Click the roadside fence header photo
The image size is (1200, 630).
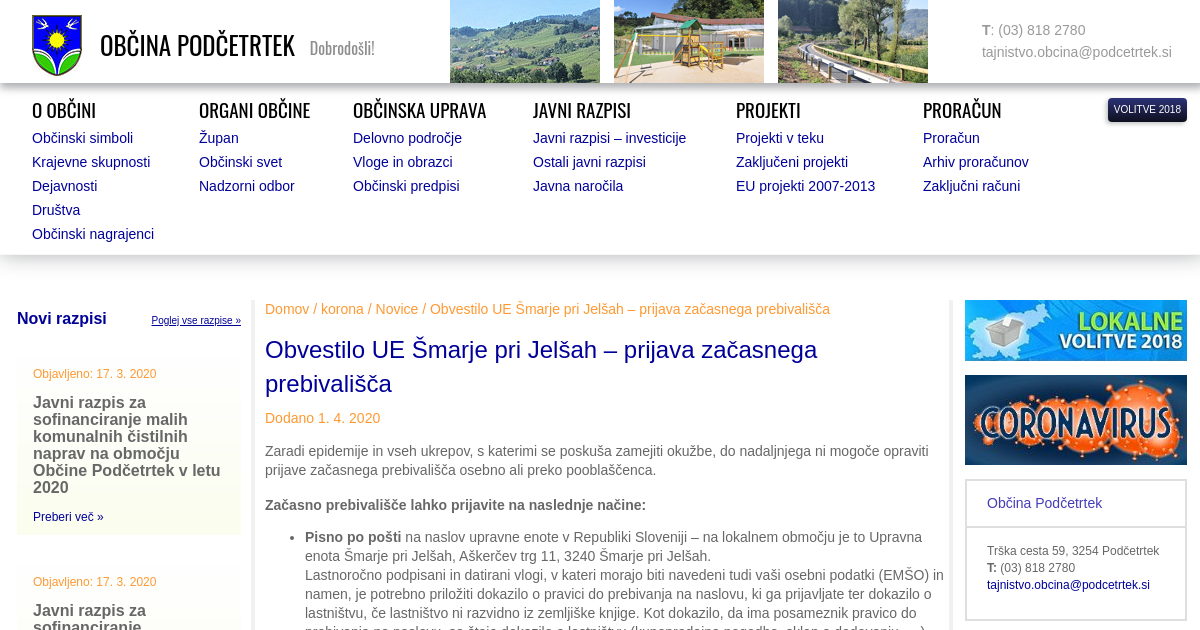click(x=852, y=41)
